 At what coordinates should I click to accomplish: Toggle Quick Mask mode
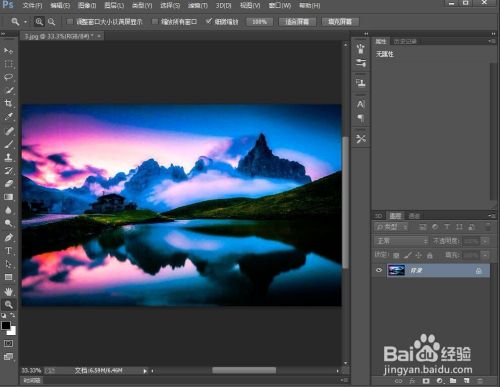coord(8,343)
